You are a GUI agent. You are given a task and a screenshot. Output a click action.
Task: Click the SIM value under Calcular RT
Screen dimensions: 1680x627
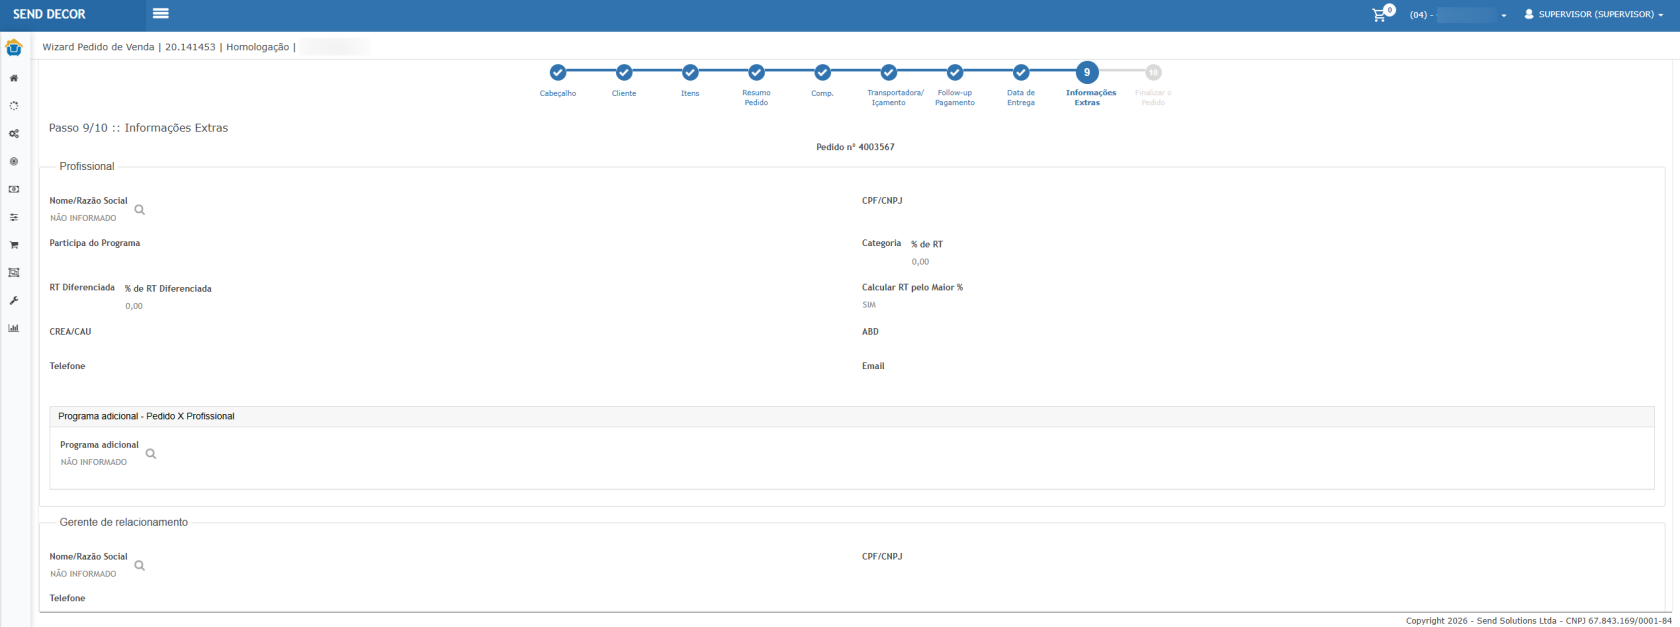(x=869, y=305)
